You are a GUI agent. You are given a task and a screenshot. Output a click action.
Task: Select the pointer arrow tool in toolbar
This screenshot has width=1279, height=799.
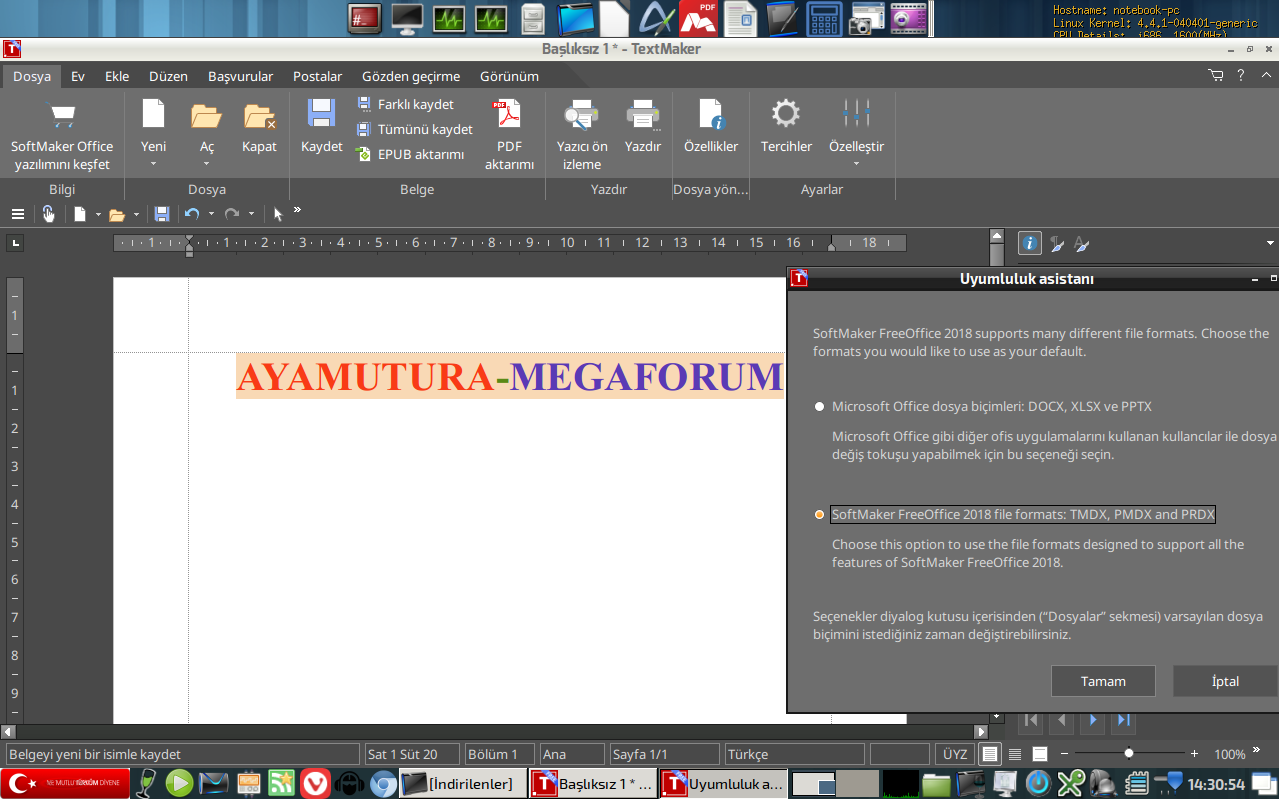coord(278,214)
